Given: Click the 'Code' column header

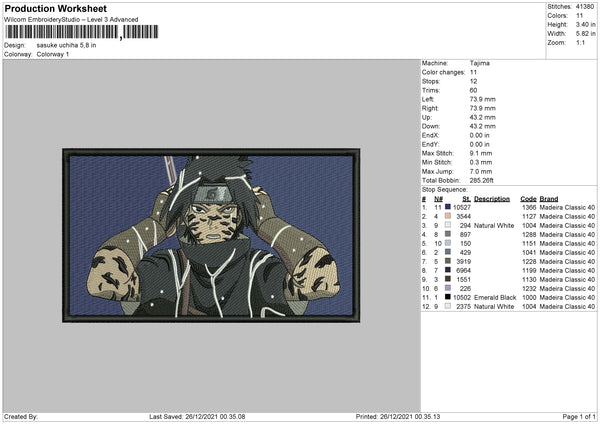Looking at the screenshot, I should [x=528, y=199].
